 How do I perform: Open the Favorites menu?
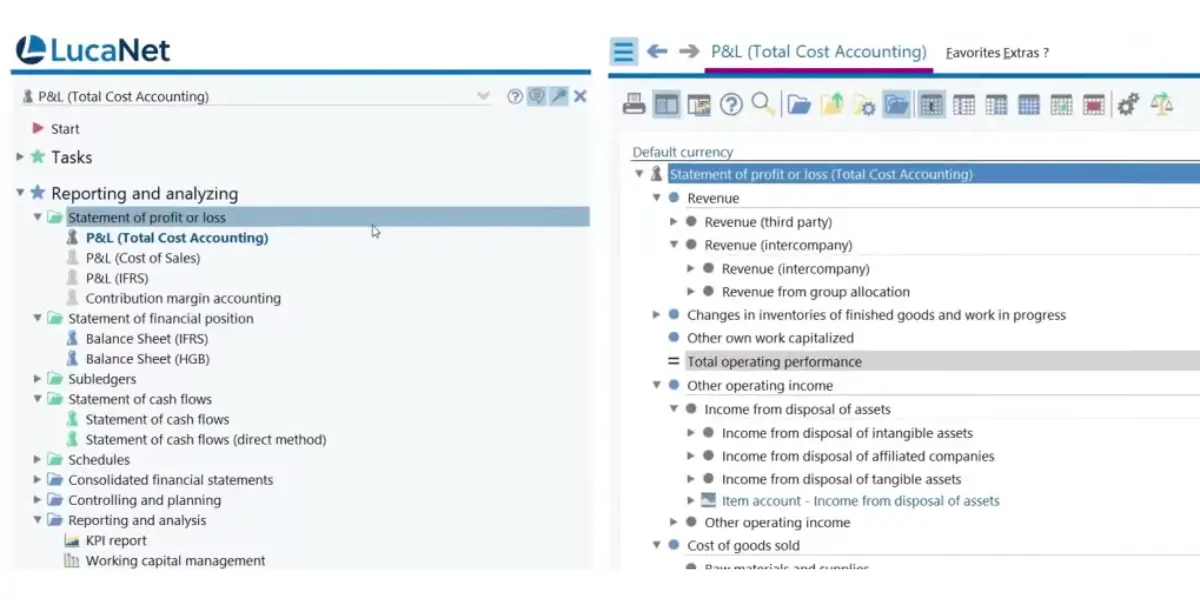point(973,52)
